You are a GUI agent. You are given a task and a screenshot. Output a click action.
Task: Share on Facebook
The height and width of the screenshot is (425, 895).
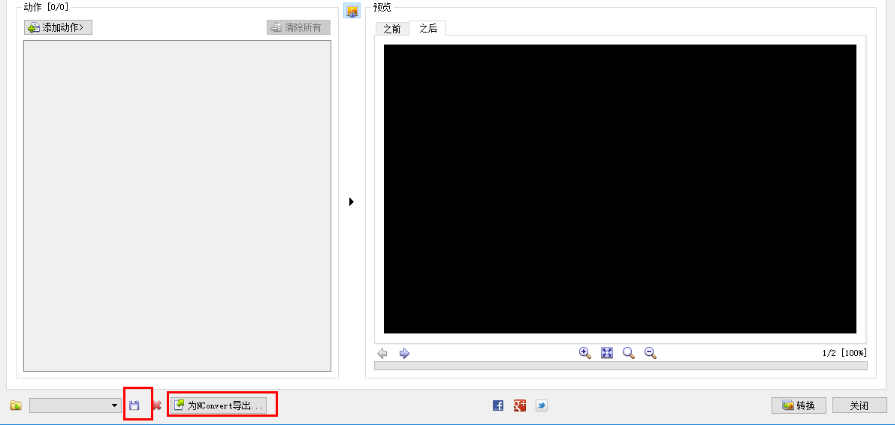click(498, 406)
